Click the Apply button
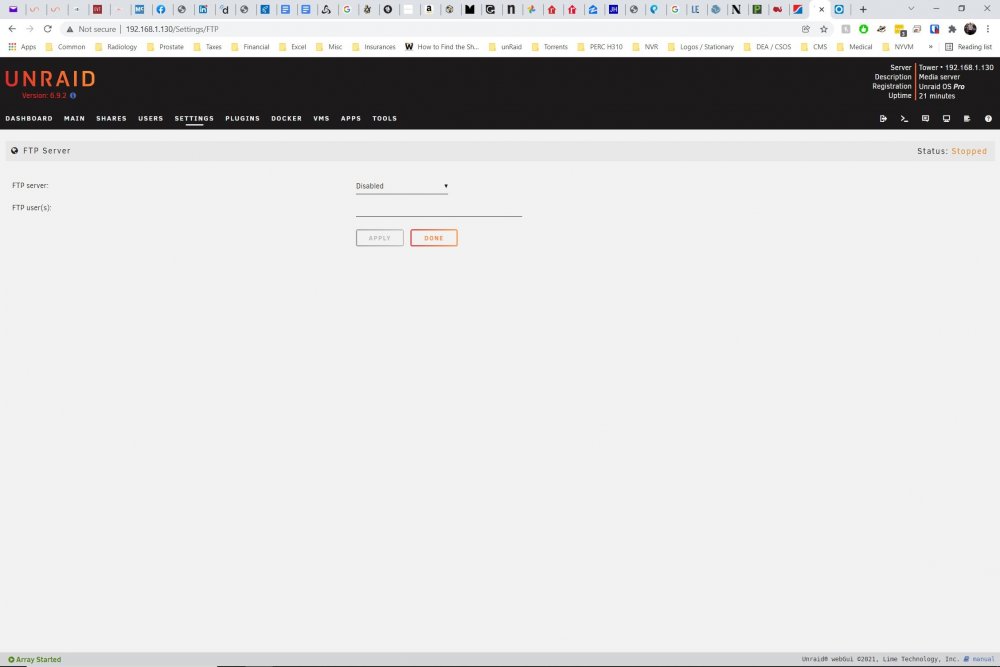The height and width of the screenshot is (667, 1000). pyautogui.click(x=379, y=238)
